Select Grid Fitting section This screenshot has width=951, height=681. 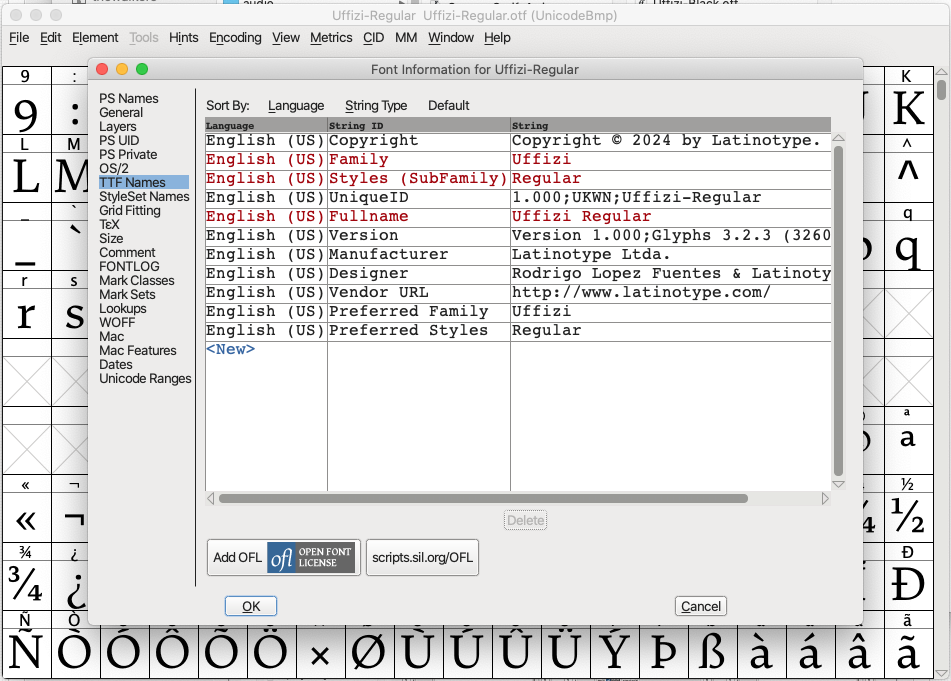[130, 210]
